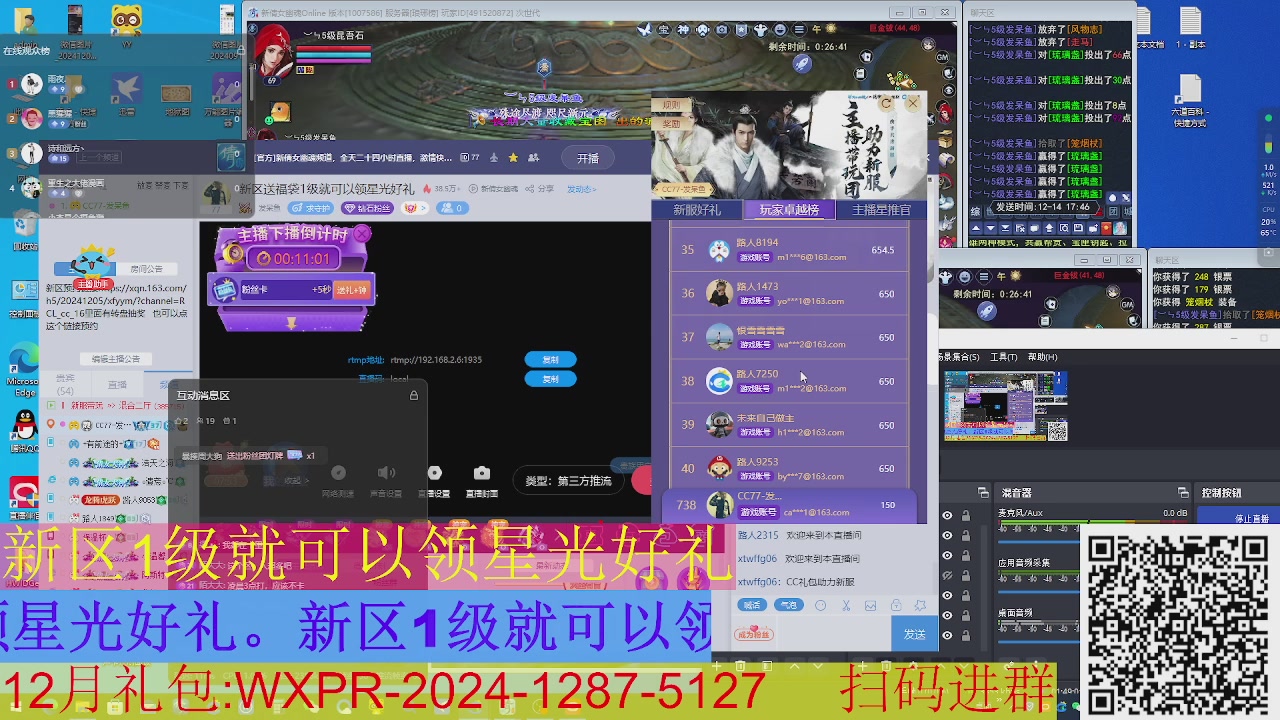Expand the countdown widget's yellow down arrow
1280x720 pixels.
pos(291,324)
